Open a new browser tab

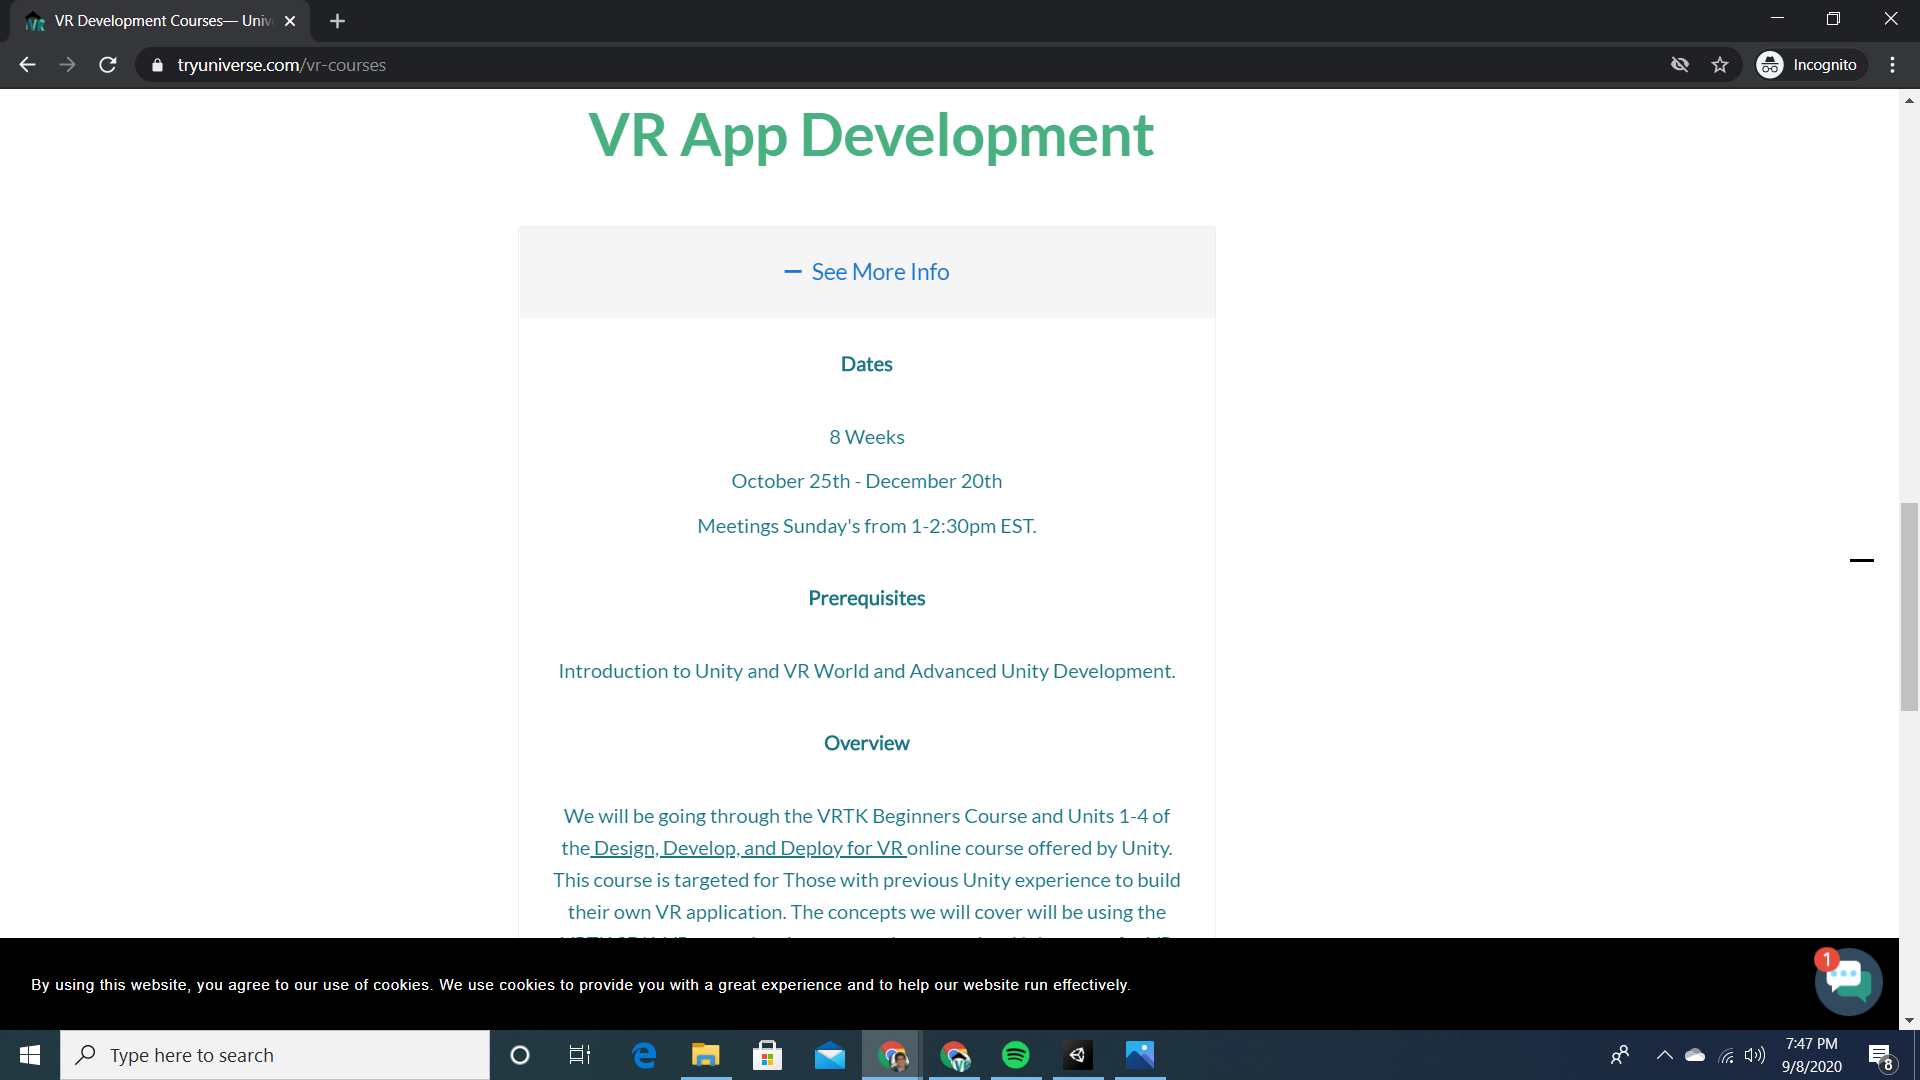337,21
